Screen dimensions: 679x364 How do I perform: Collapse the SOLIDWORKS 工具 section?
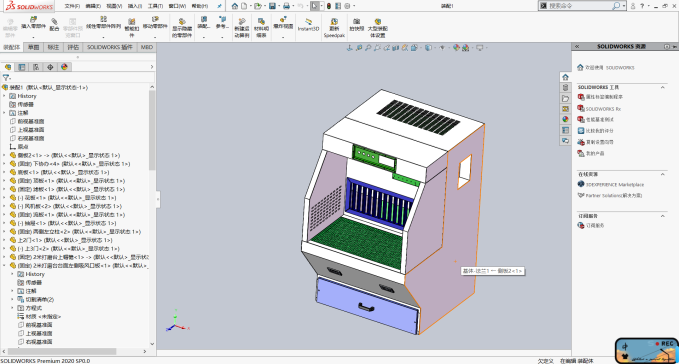[x=663, y=87]
